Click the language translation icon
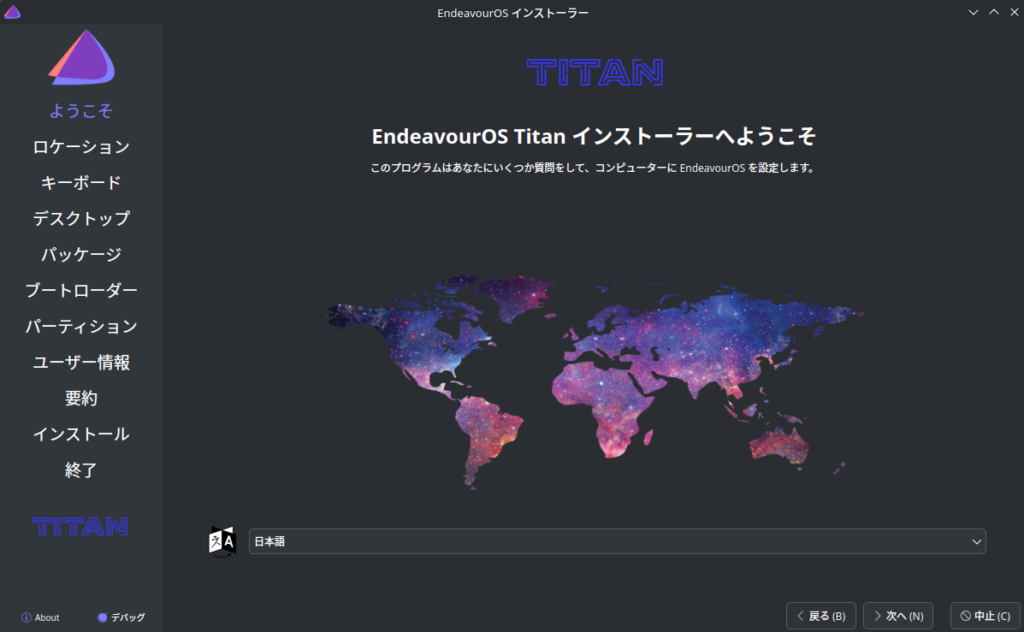Image resolution: width=1024 pixels, height=632 pixels. click(x=221, y=541)
